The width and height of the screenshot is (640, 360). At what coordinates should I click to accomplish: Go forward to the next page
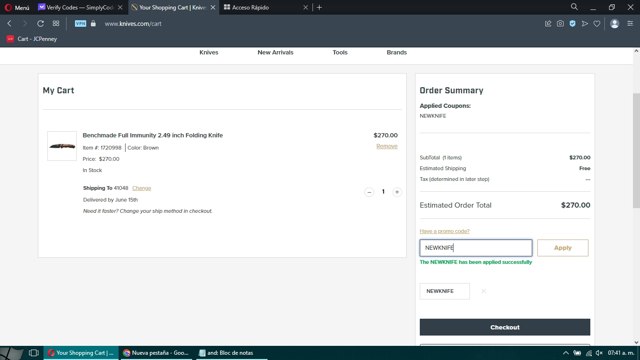[25, 24]
